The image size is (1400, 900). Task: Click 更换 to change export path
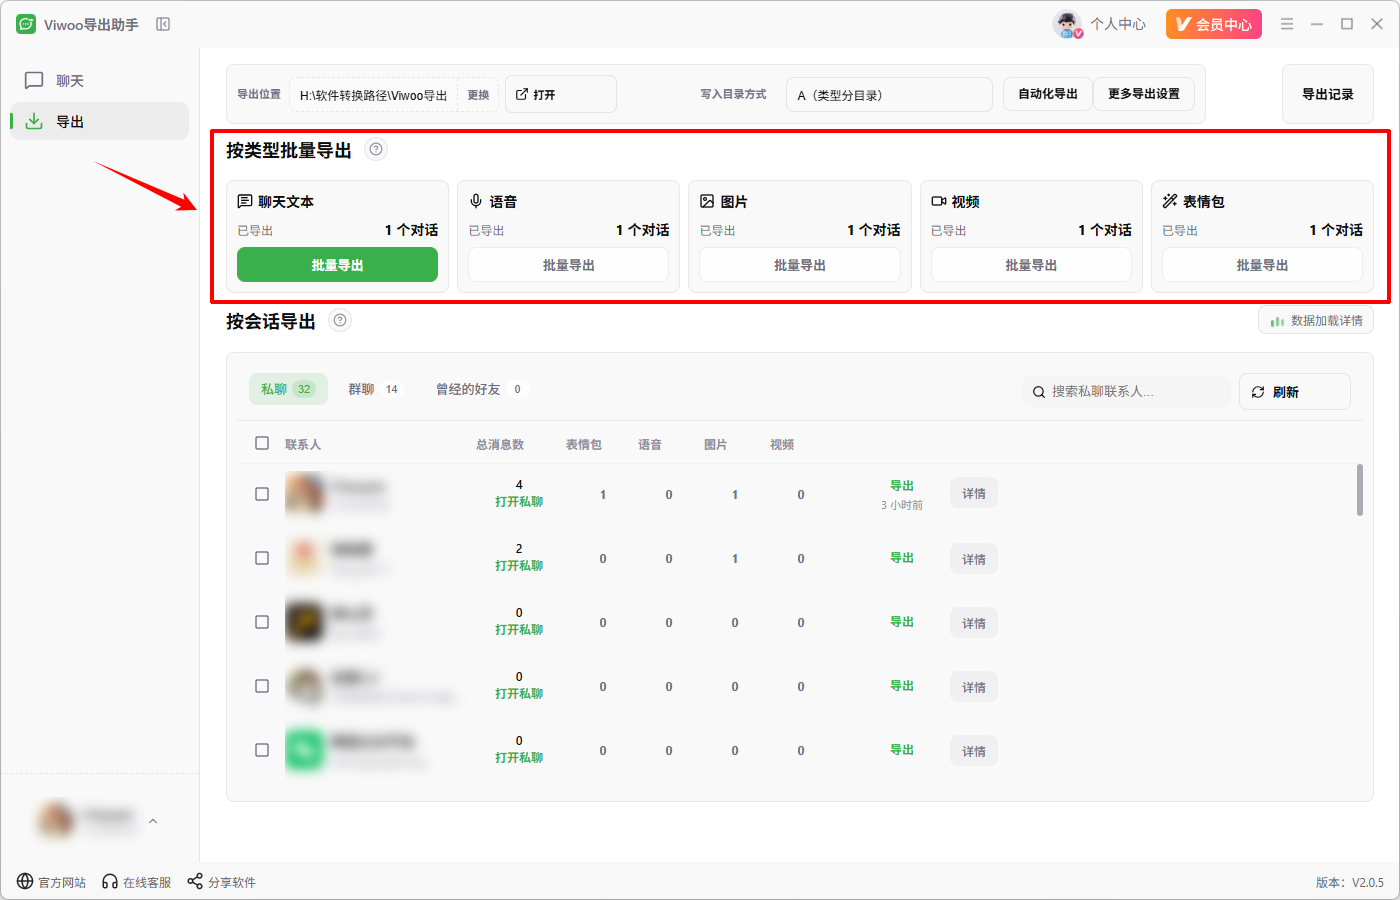tap(479, 95)
